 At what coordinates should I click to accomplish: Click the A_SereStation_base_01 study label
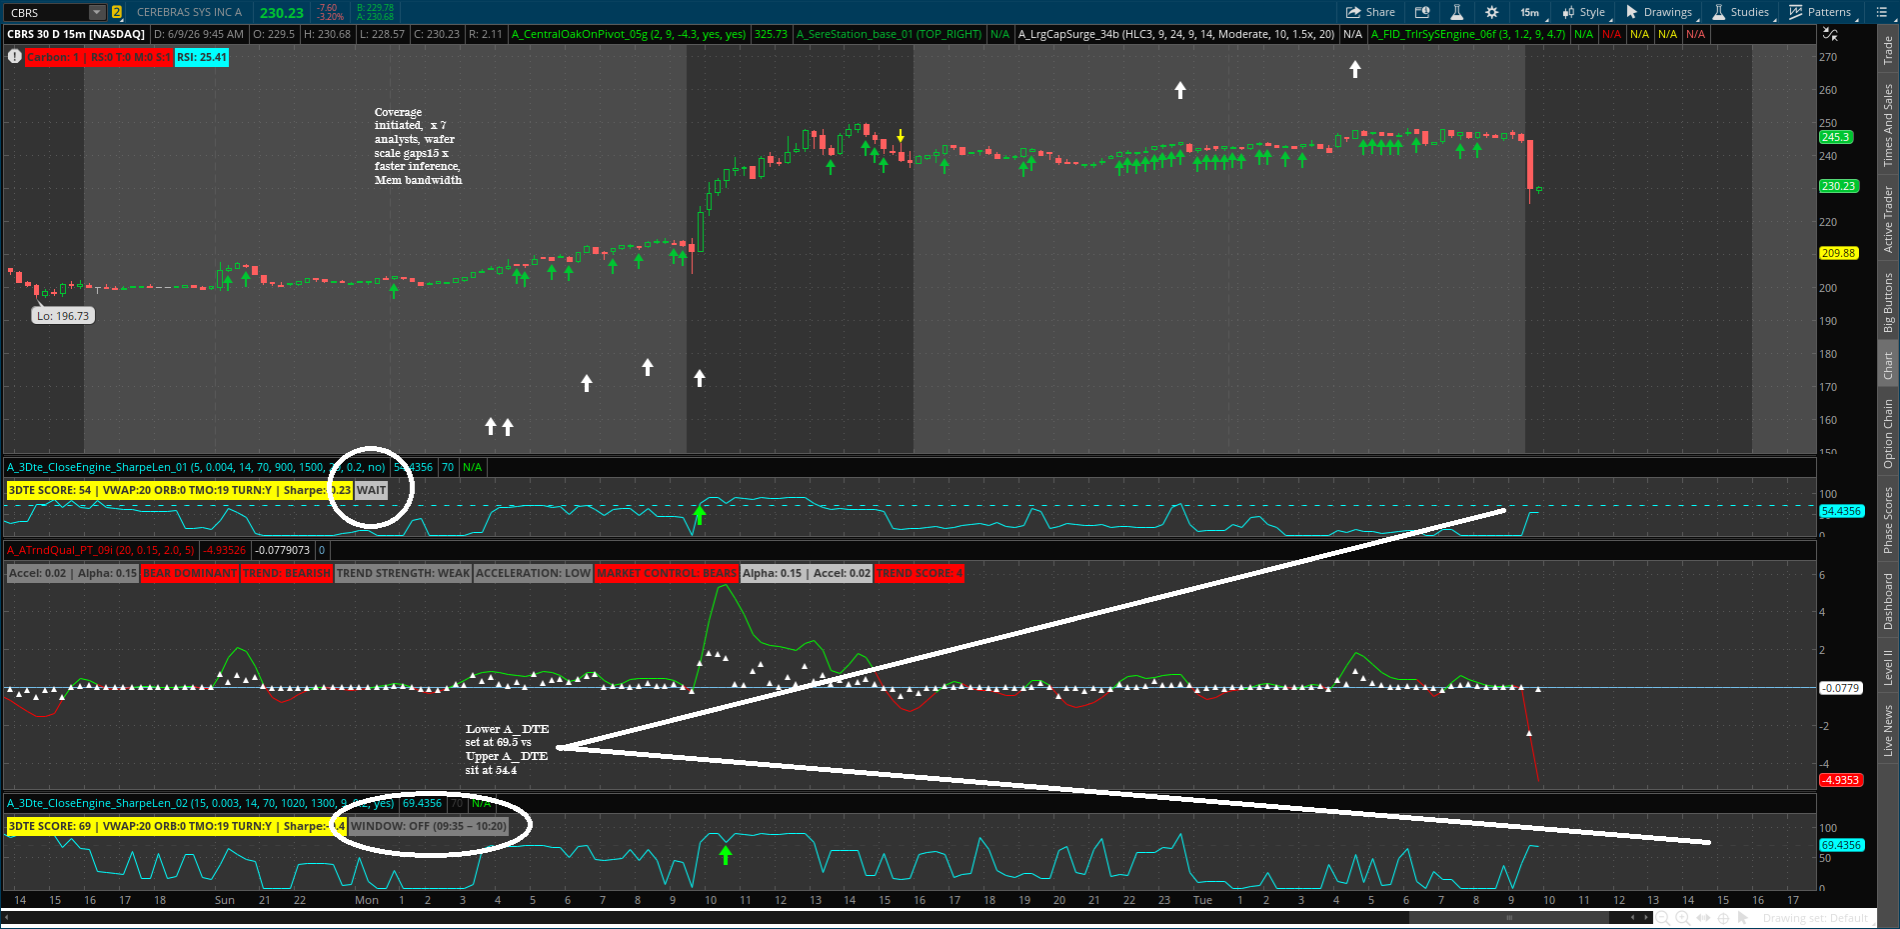[889, 34]
